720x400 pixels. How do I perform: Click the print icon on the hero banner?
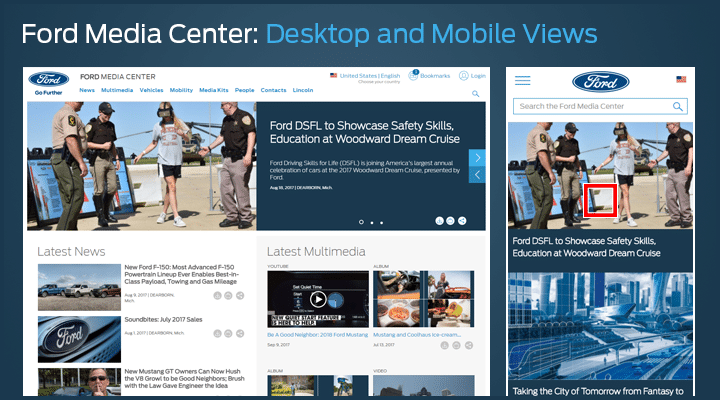450,221
